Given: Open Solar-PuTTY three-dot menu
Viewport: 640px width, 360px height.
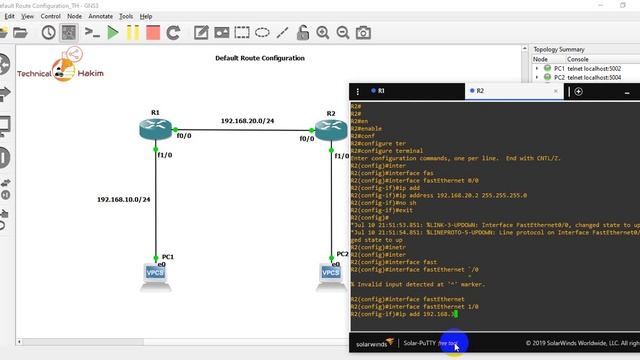Looking at the screenshot, I should click(358, 91).
